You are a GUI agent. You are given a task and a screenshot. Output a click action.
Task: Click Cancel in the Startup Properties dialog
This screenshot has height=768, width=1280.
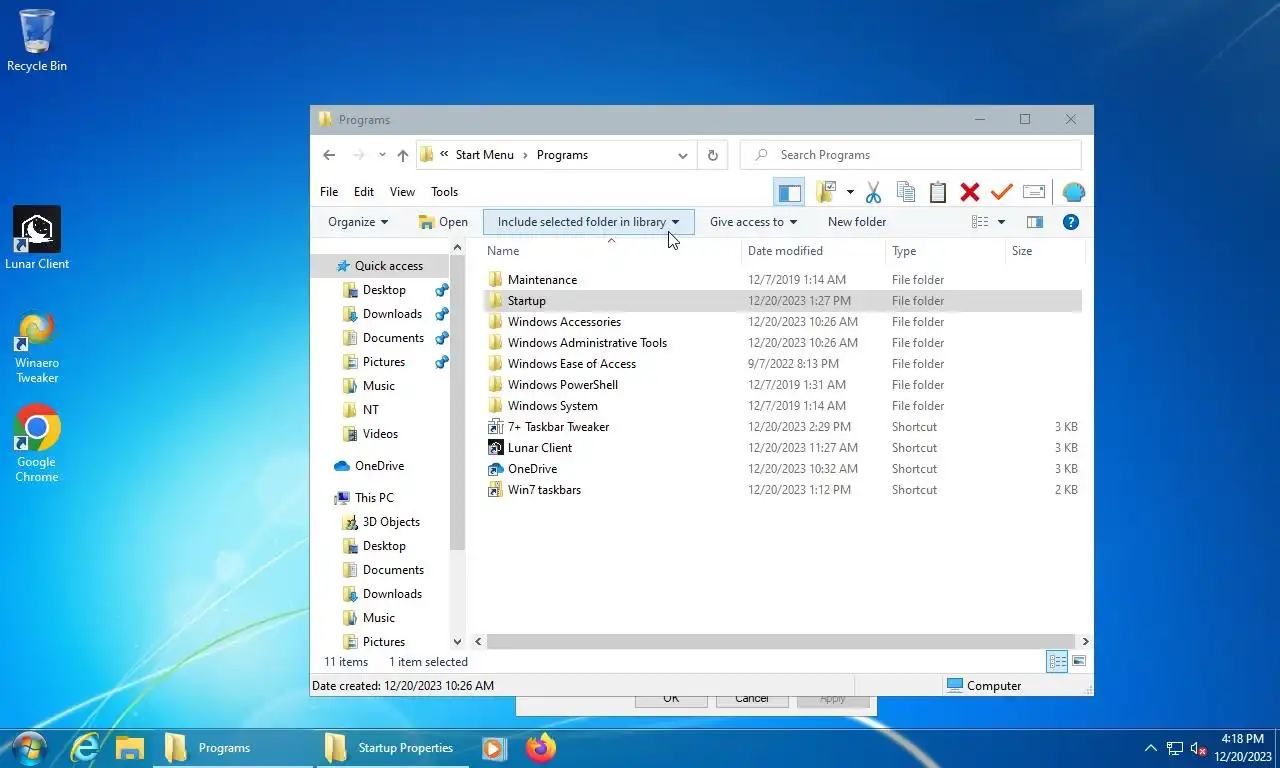(752, 700)
